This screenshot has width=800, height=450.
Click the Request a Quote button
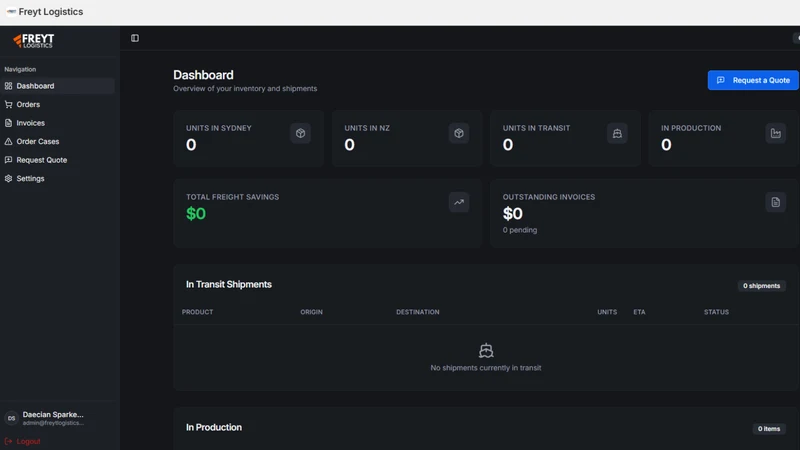point(753,80)
